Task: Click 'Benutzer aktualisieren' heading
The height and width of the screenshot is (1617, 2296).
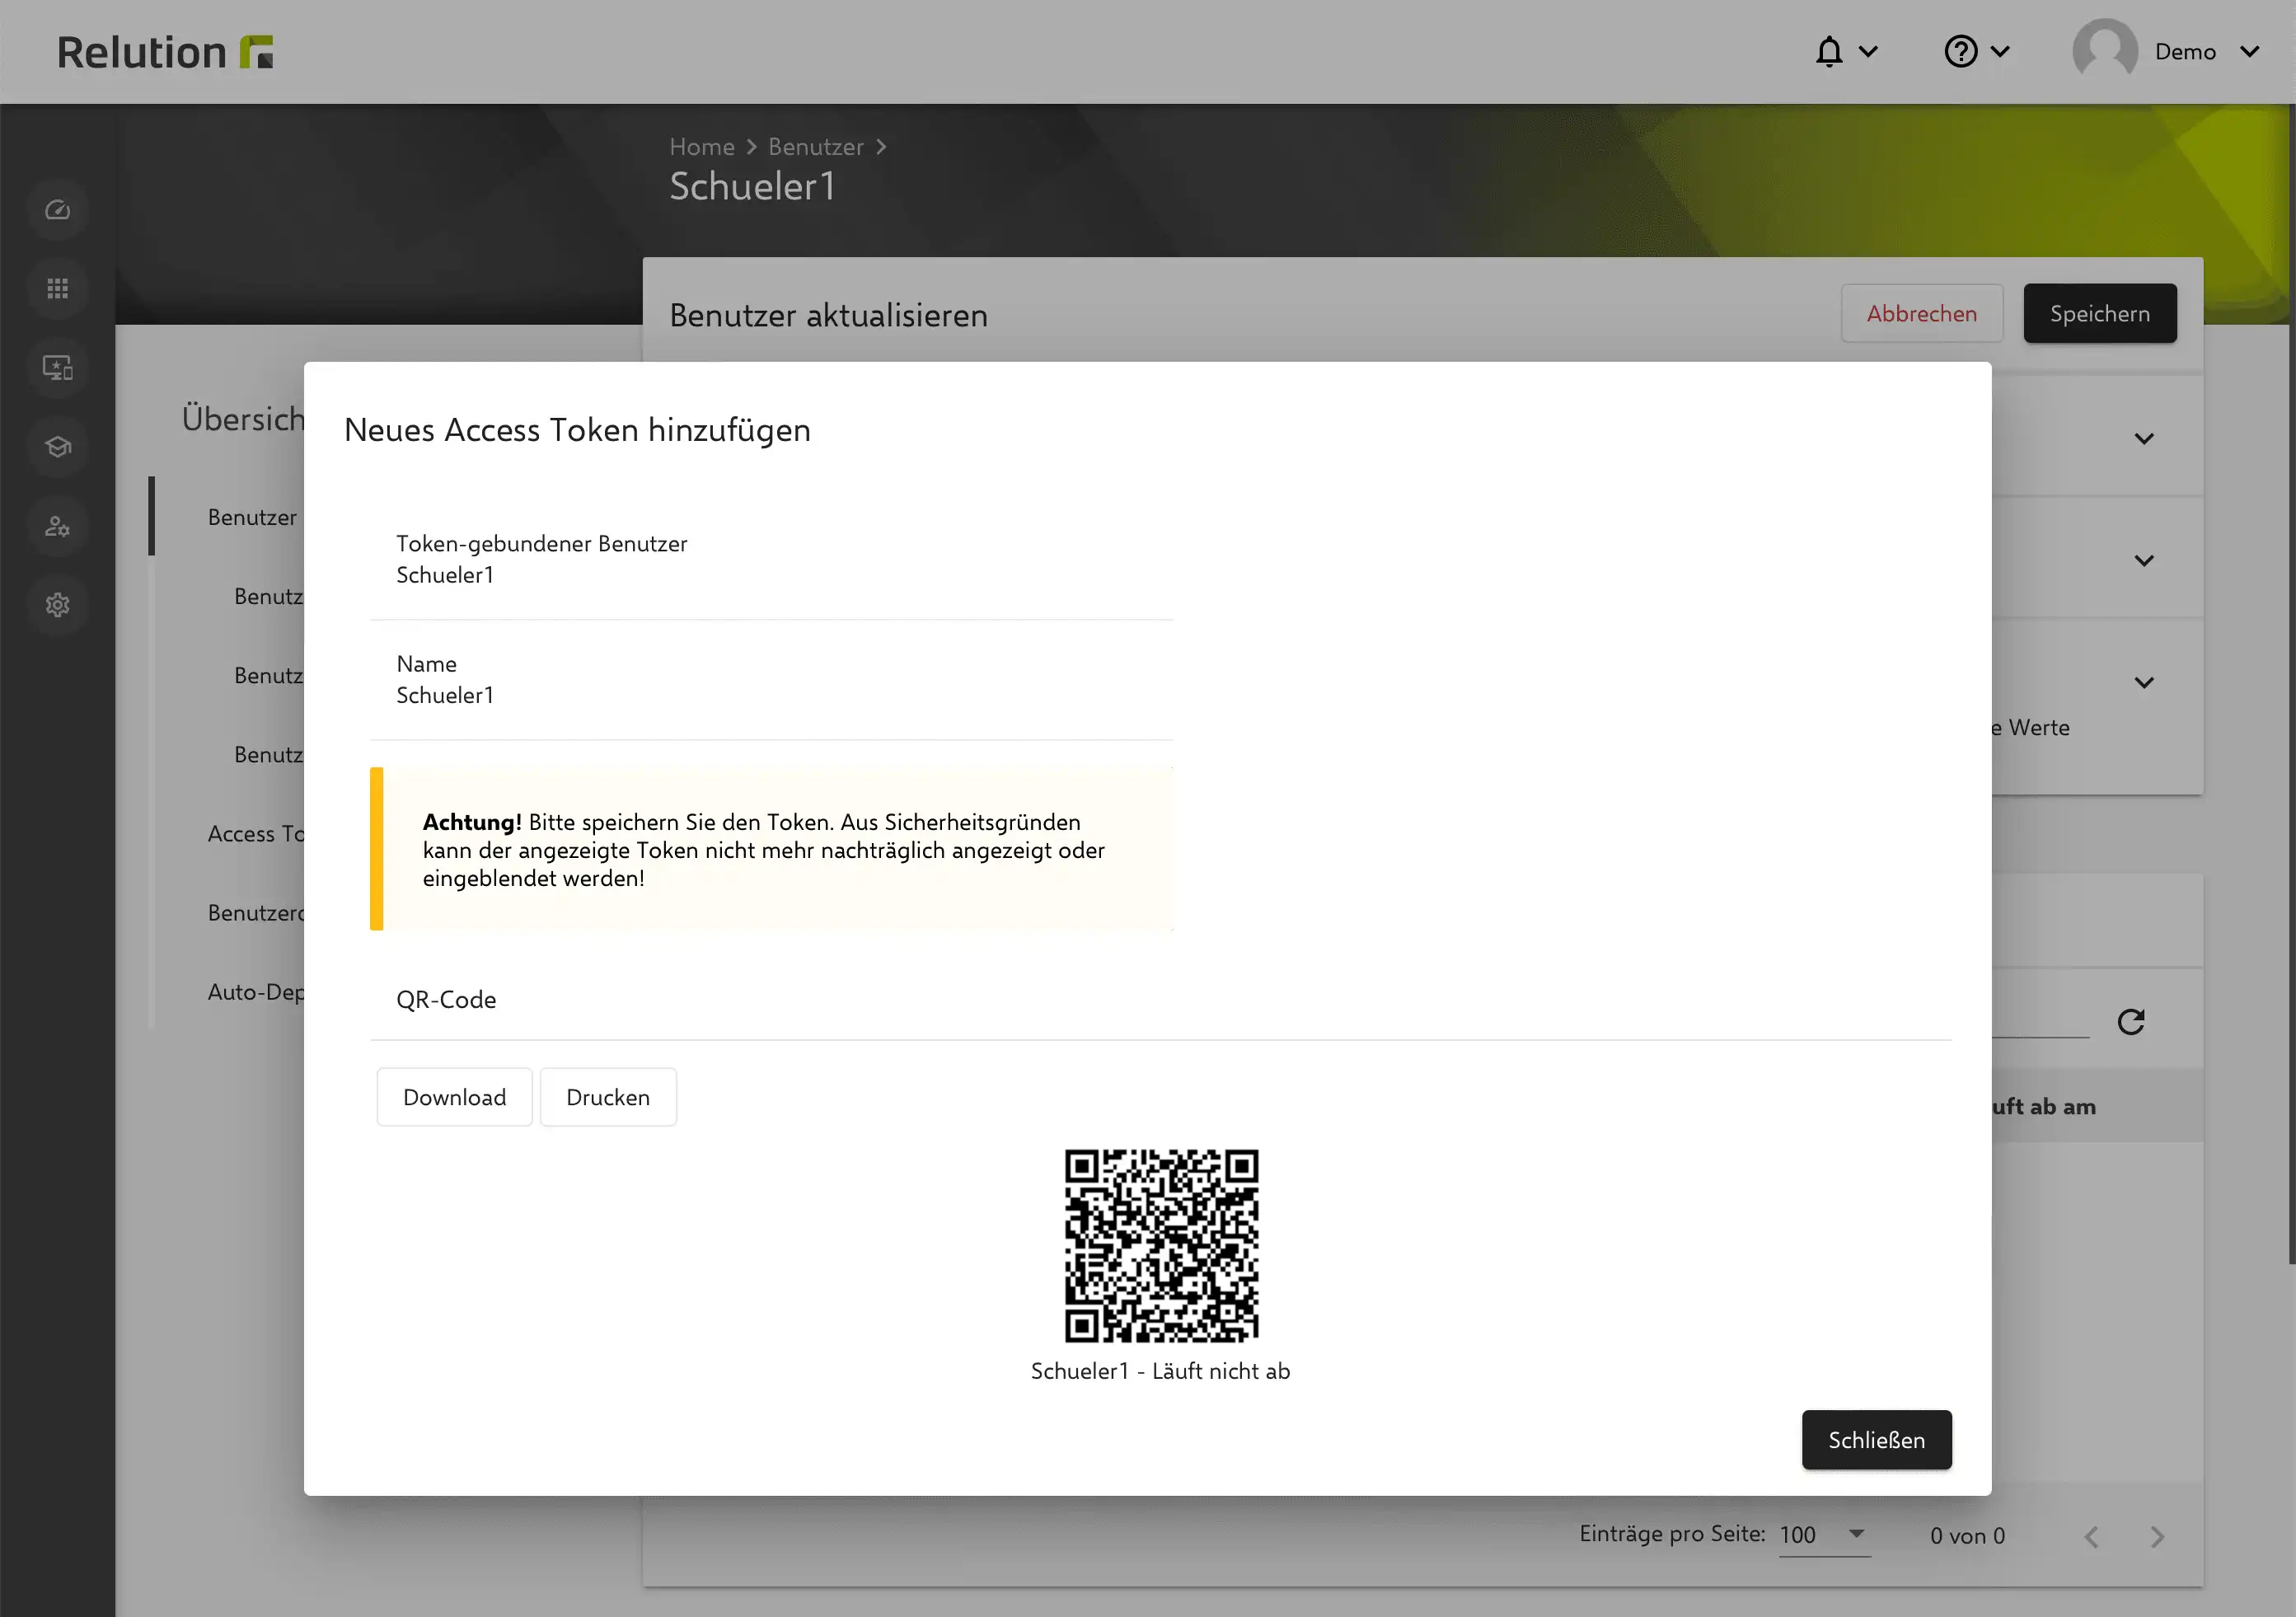Action: click(828, 316)
